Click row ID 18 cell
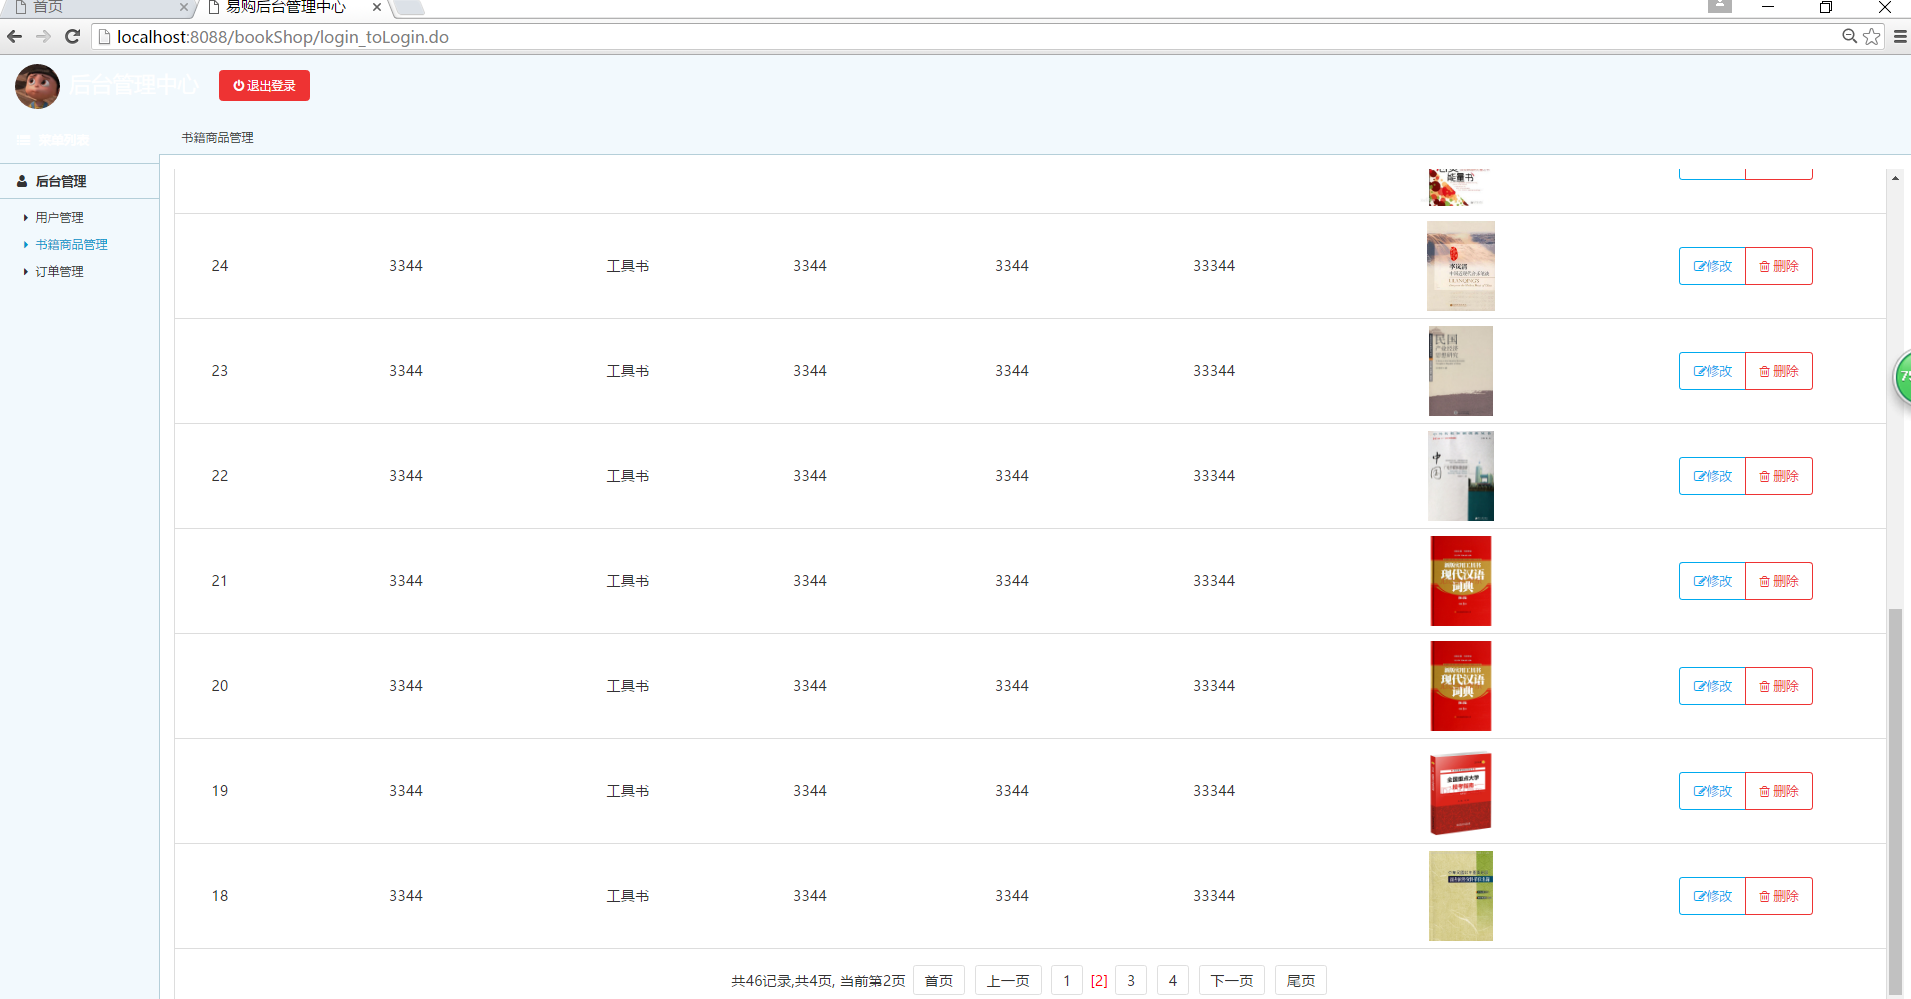The image size is (1911, 999). coord(220,896)
